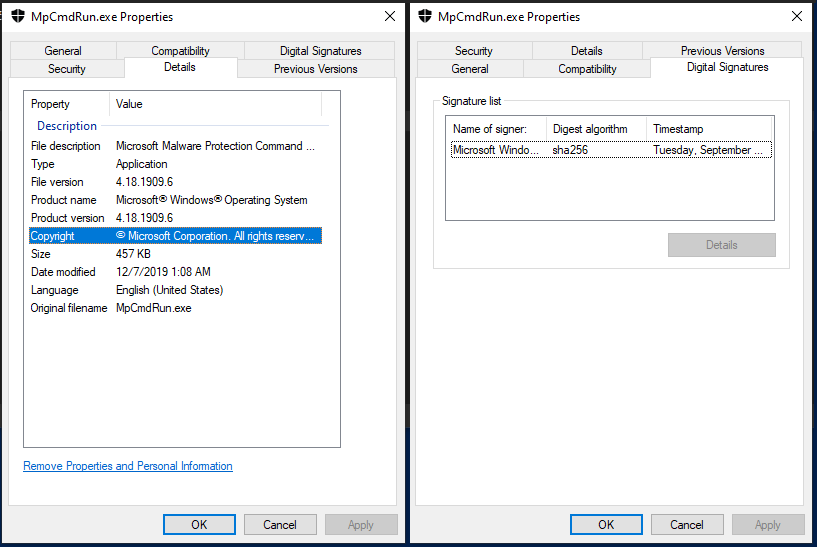
Task: Select the Type property row
Action: point(175,164)
